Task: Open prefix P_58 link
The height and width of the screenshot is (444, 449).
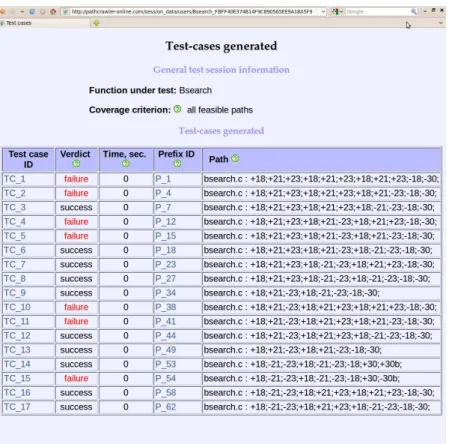Action: [165, 393]
